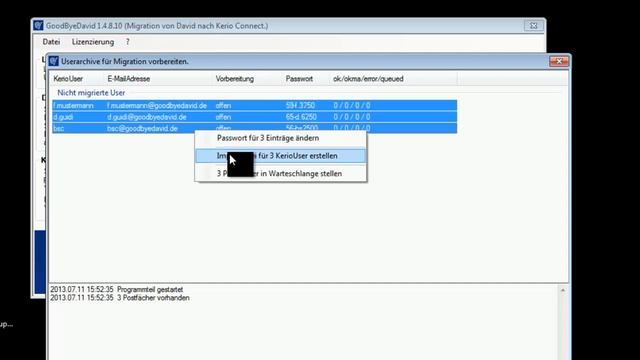
Task: Choose Passwort für 3 Einträge ändern
Action: click(280, 138)
